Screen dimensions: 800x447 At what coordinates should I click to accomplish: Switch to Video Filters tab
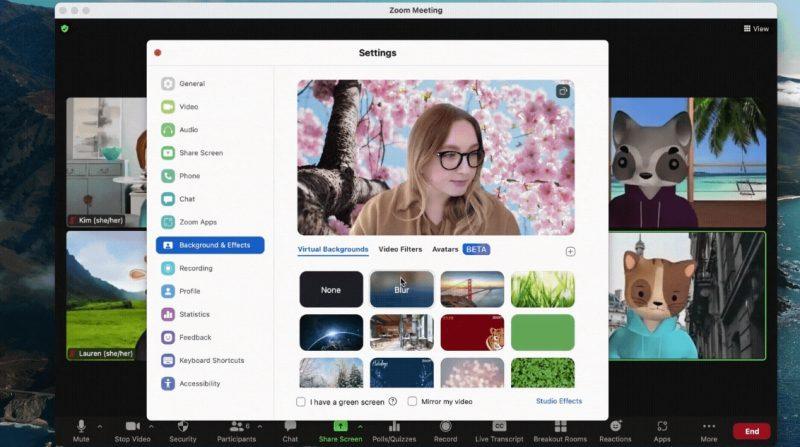(400, 250)
